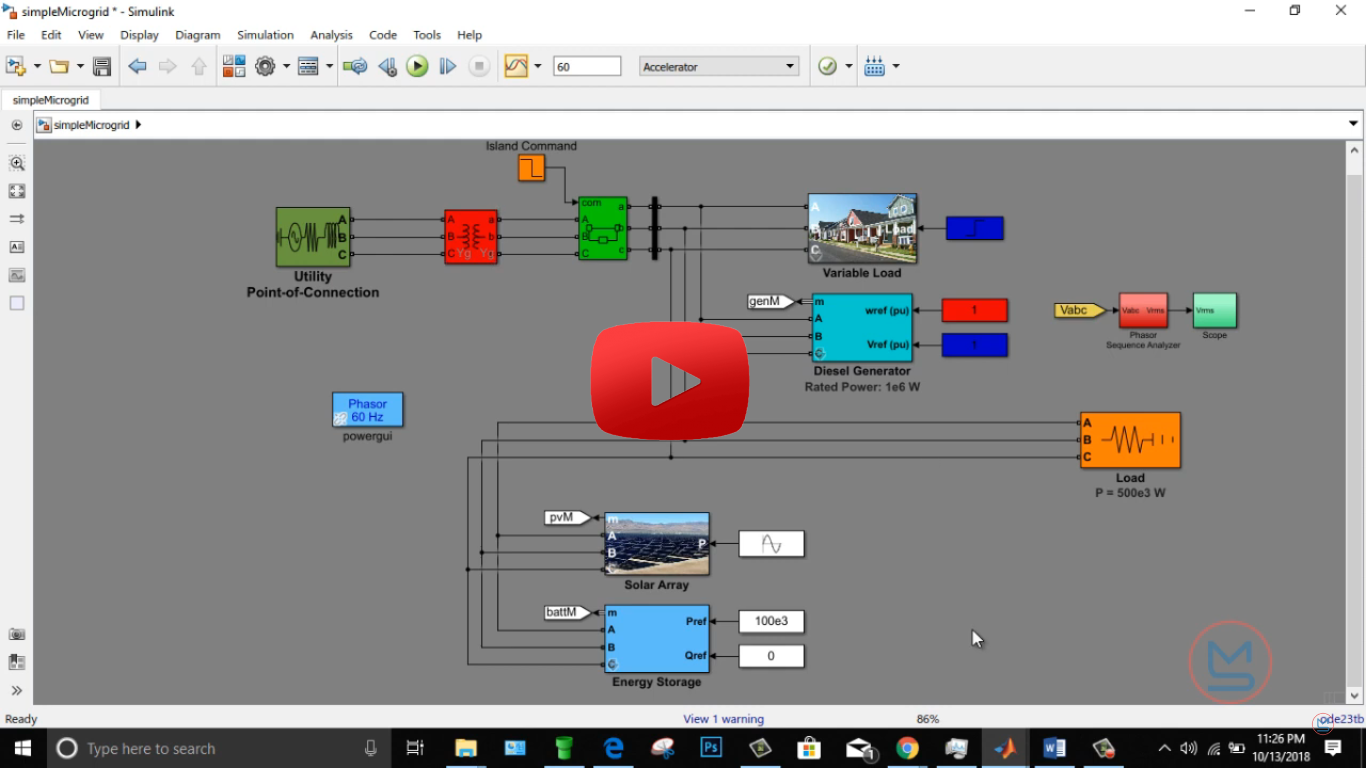
Task: Click the Annotation text palette icon
Action: click(17, 247)
